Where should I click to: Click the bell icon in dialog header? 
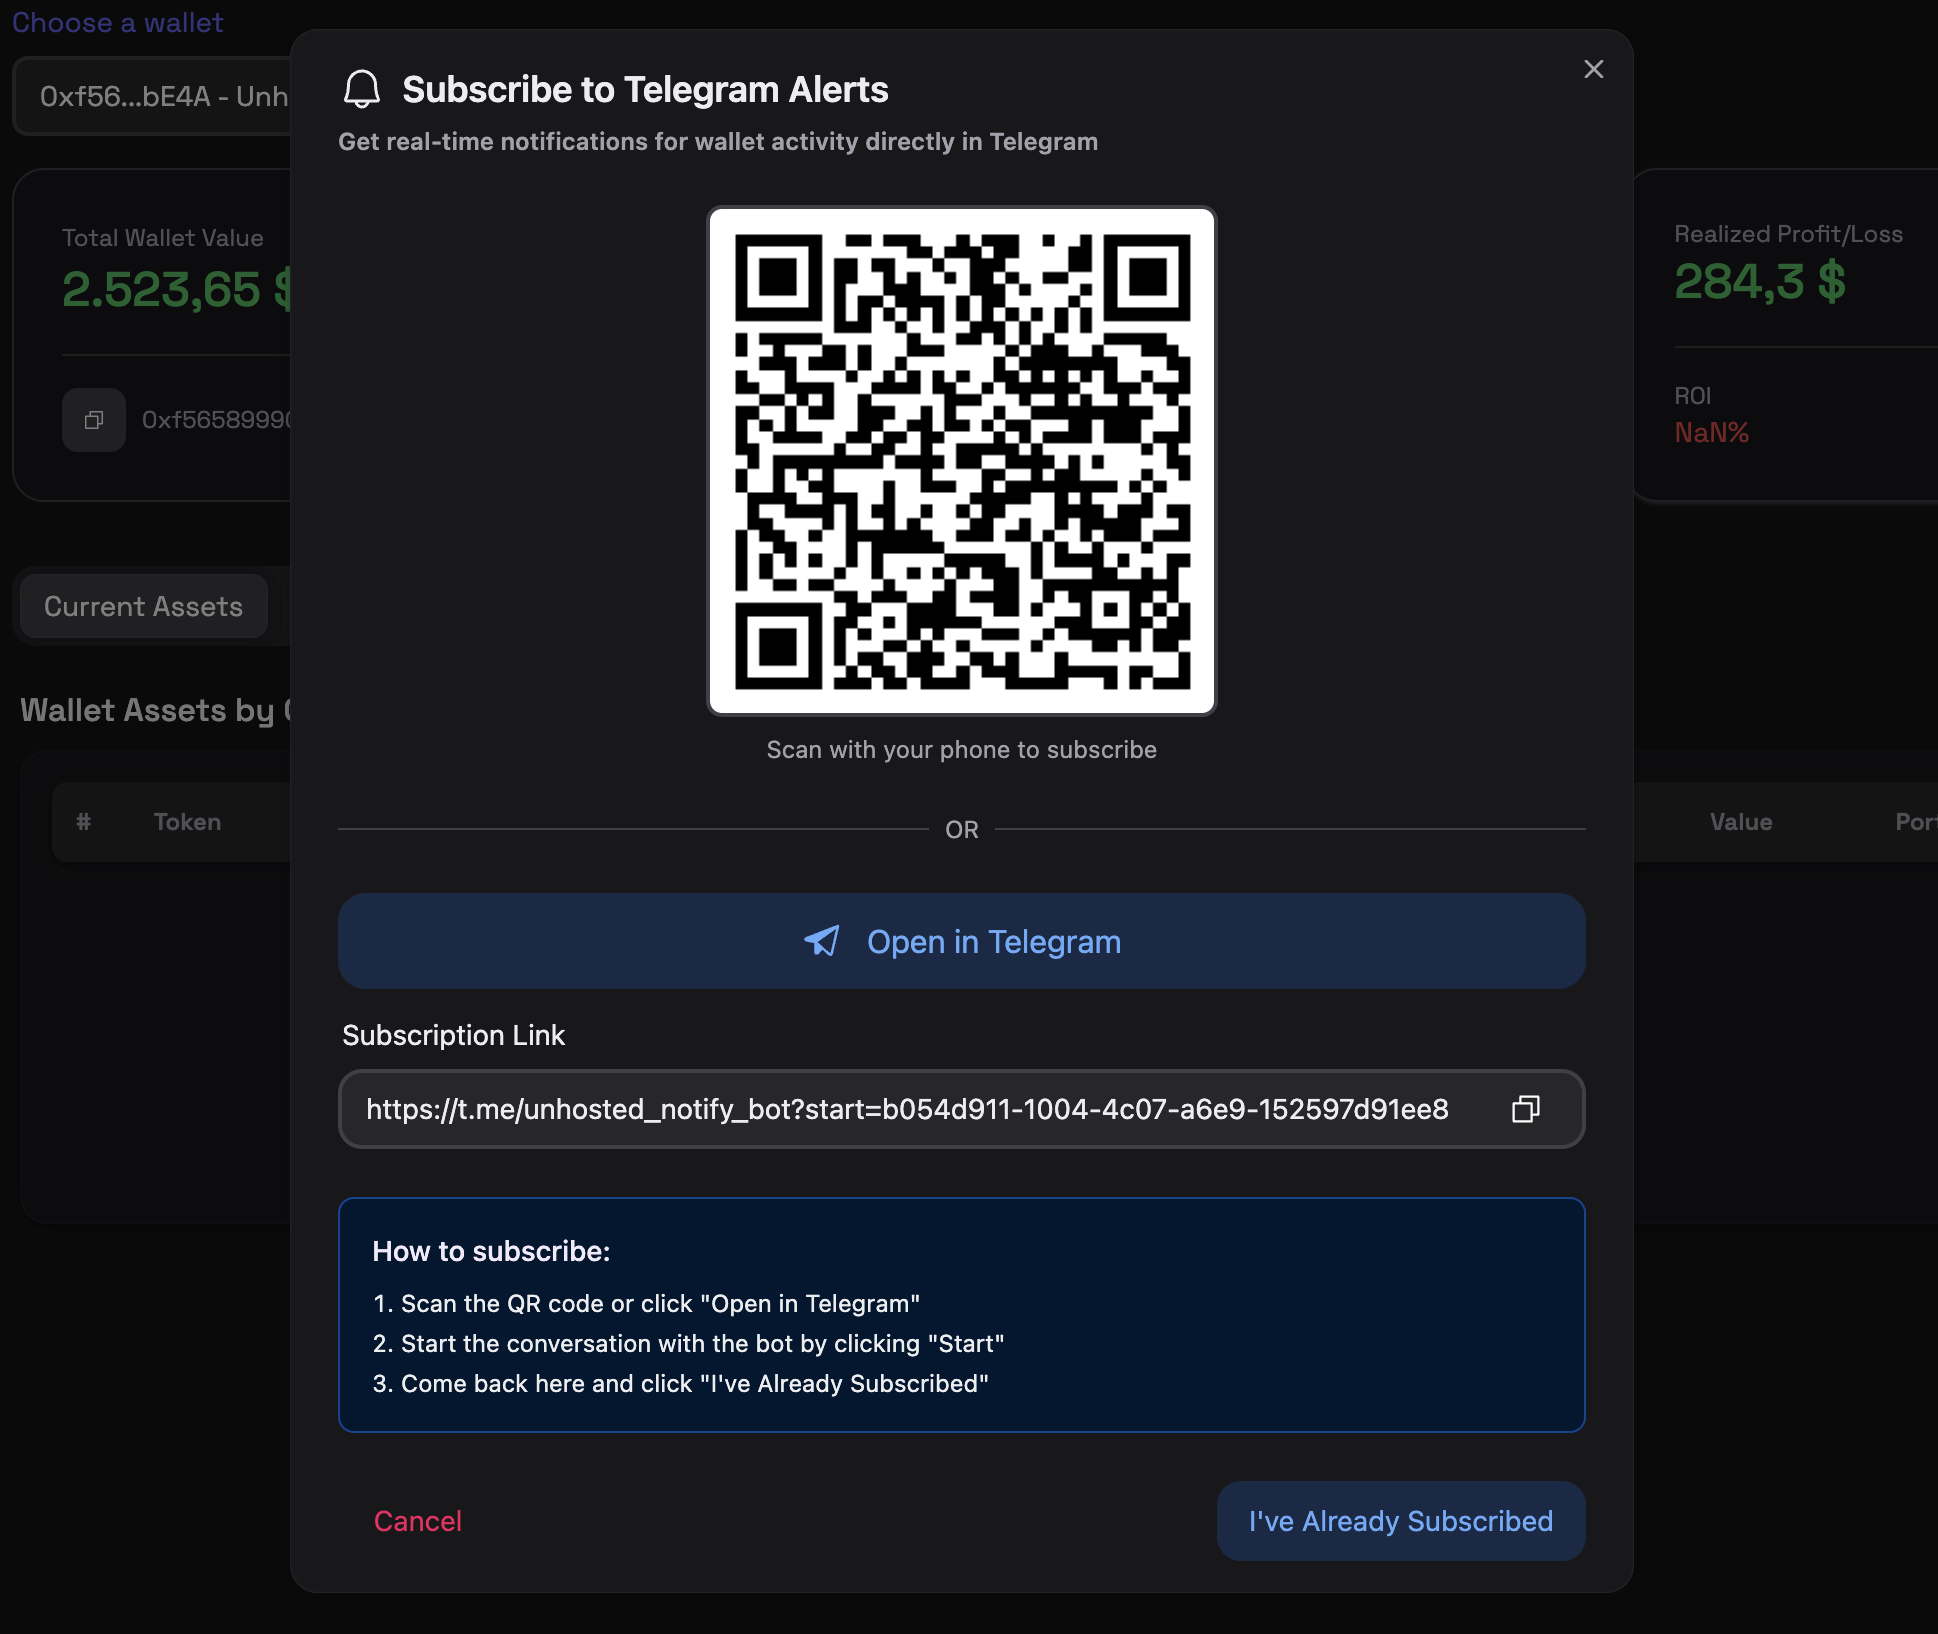coord(361,89)
